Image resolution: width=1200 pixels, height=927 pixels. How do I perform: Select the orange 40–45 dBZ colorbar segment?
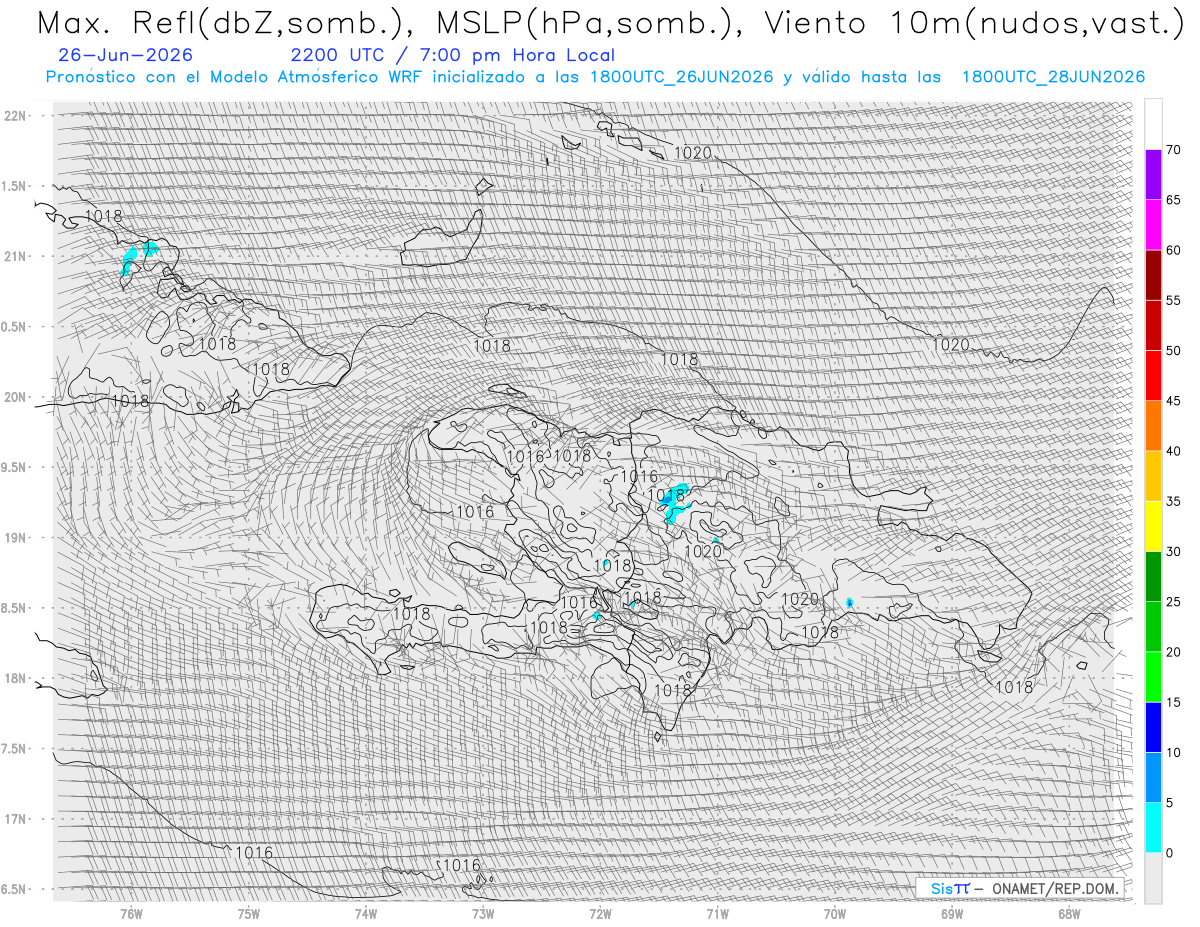click(1153, 426)
